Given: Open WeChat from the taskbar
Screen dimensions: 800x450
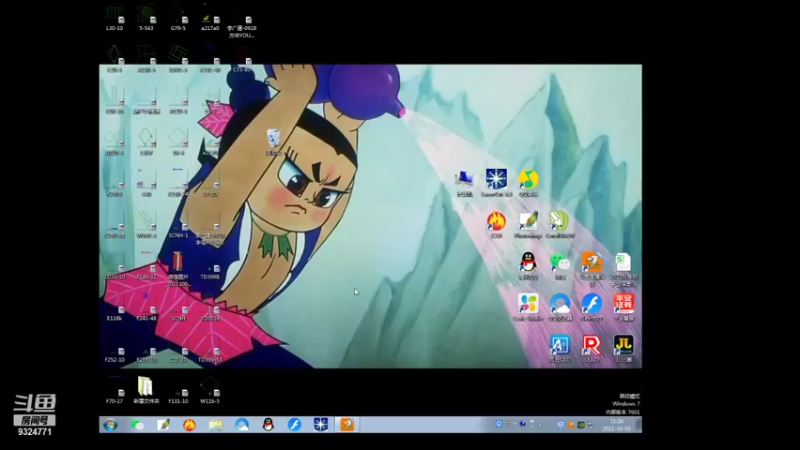Looking at the screenshot, I should (x=137, y=424).
